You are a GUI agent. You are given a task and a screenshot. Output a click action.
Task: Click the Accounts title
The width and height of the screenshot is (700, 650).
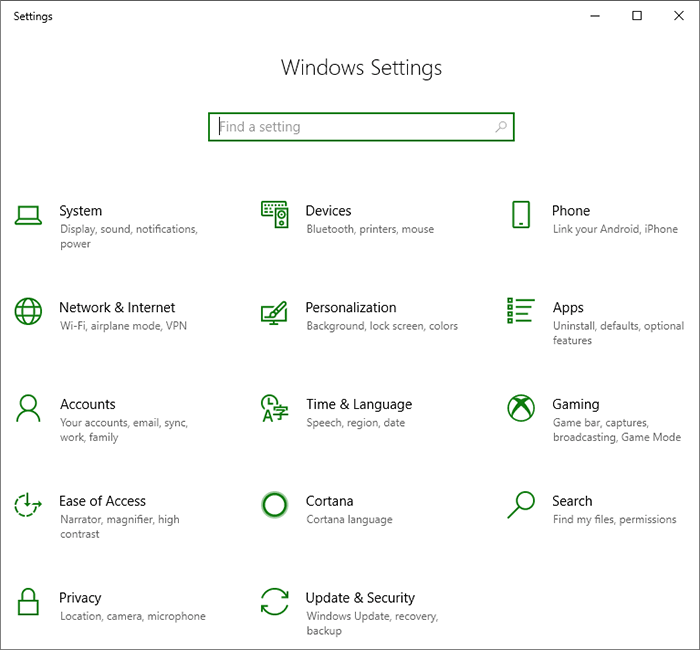pos(88,404)
